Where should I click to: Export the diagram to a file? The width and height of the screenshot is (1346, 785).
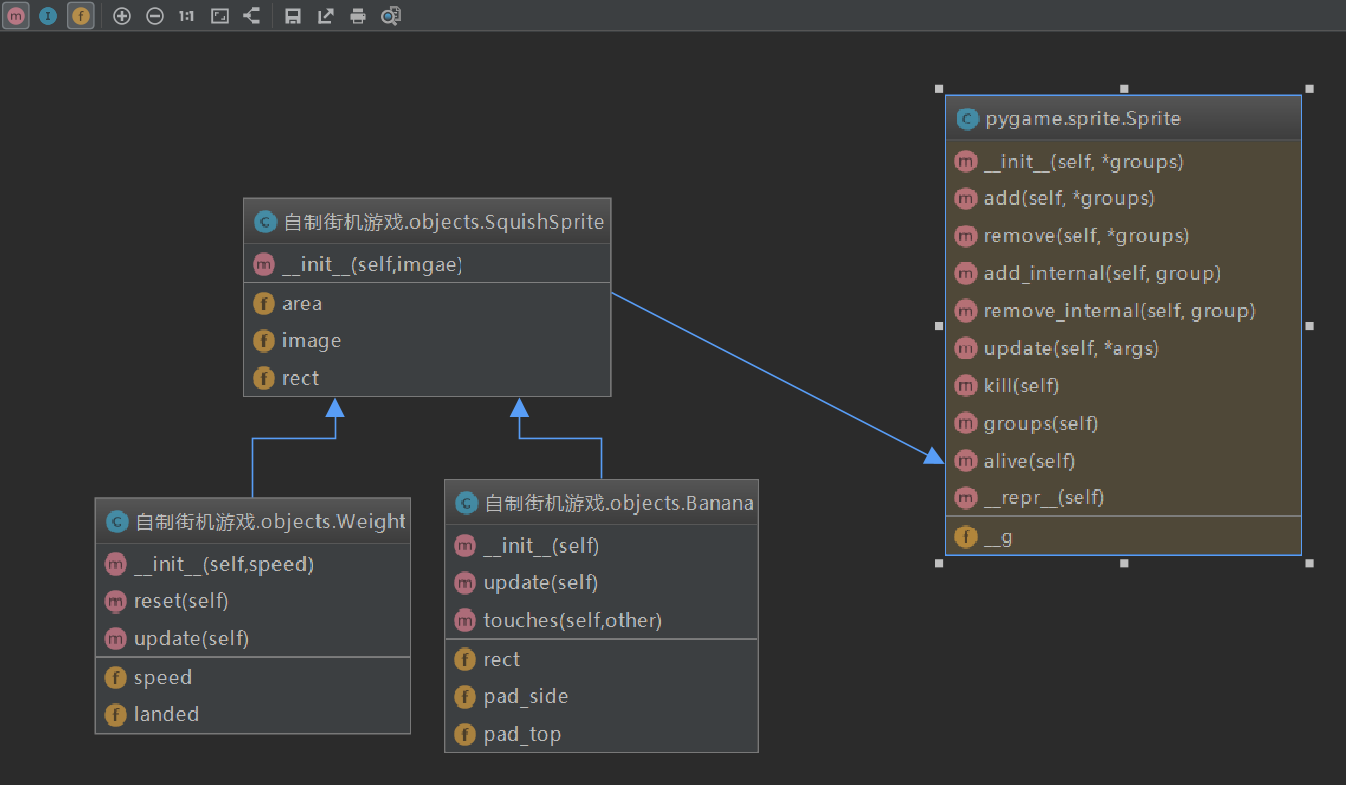325,16
